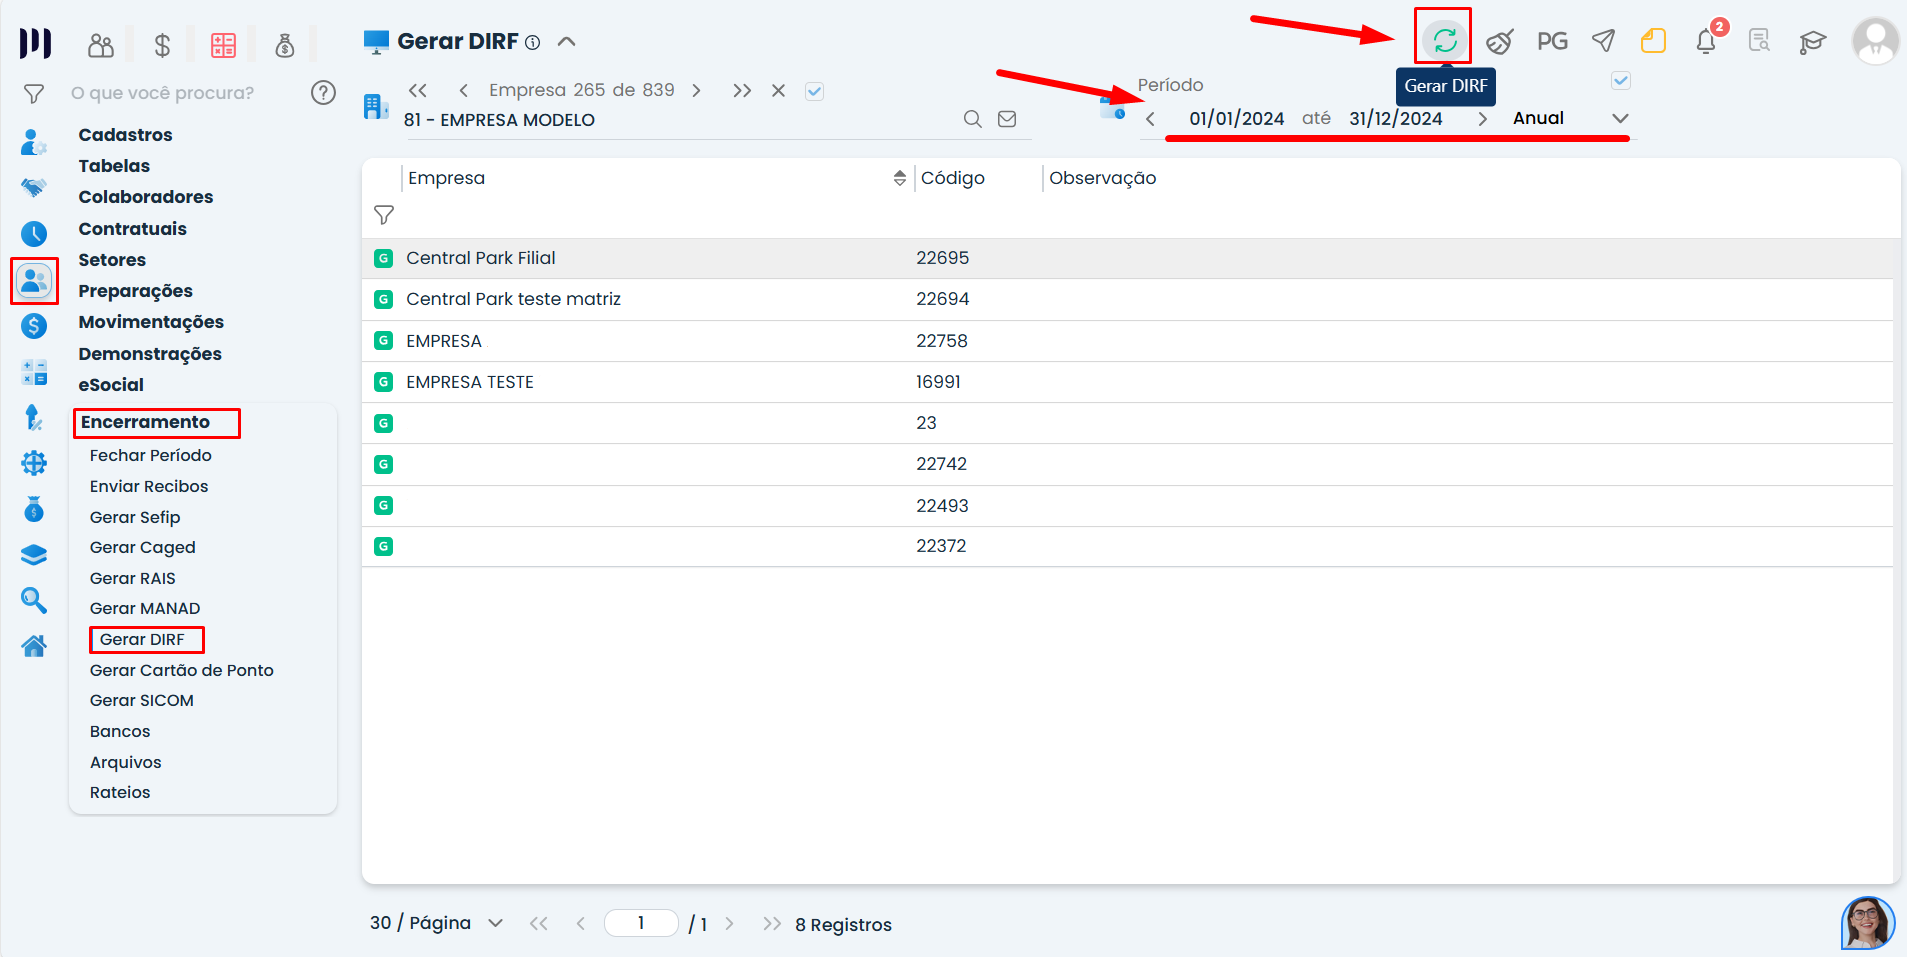
Task: Go to the home icon in sidebar
Action: click(34, 646)
